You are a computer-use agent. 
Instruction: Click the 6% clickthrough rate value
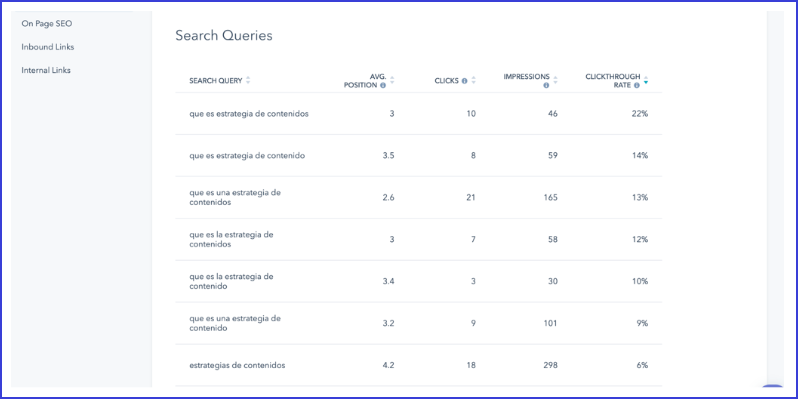pos(642,365)
